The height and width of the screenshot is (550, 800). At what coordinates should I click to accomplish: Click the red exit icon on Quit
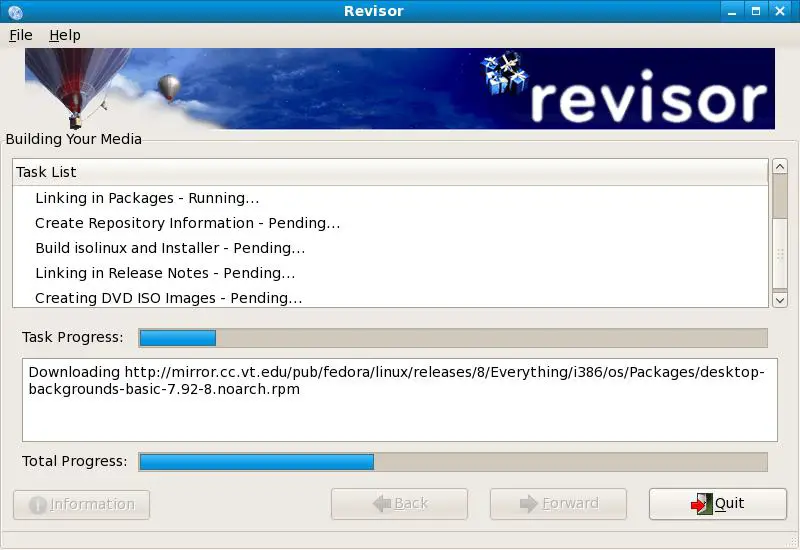pos(700,504)
